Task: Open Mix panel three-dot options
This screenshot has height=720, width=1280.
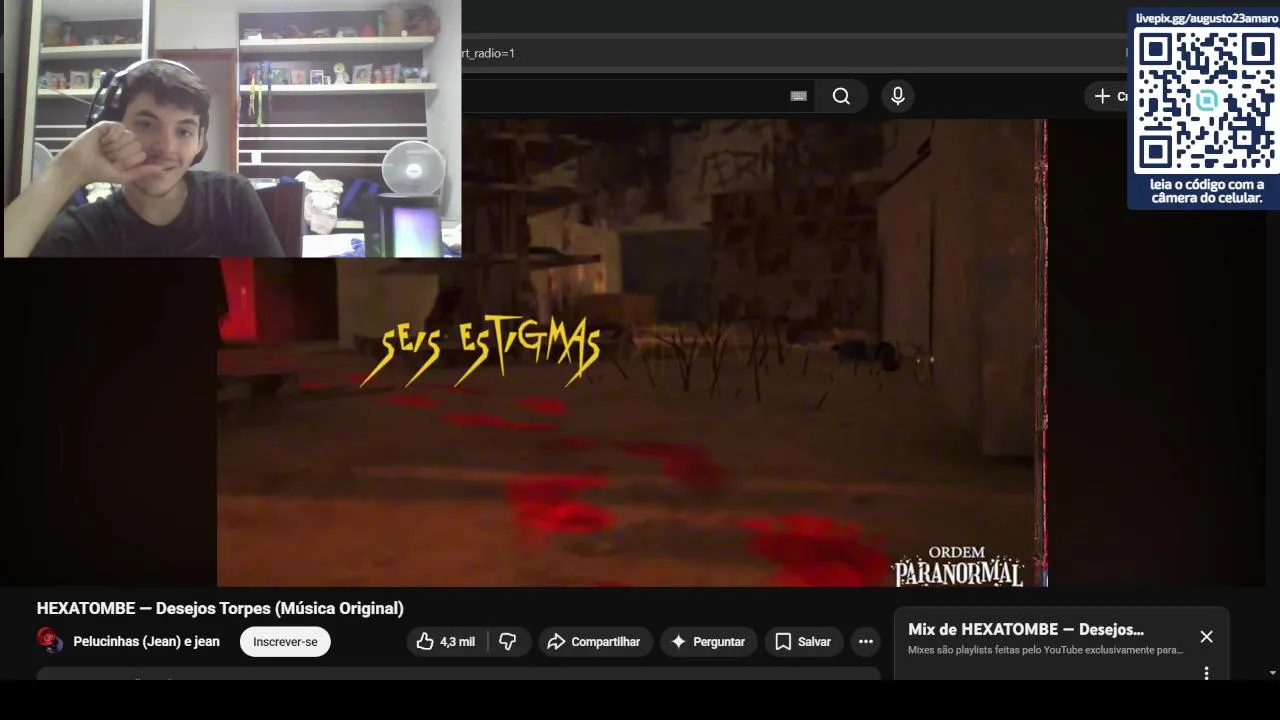Action: (x=1207, y=673)
